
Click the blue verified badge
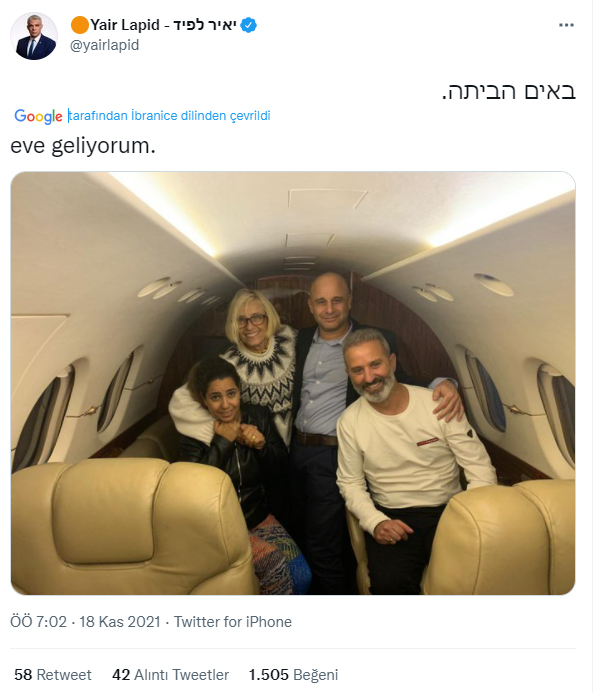click(x=249, y=25)
